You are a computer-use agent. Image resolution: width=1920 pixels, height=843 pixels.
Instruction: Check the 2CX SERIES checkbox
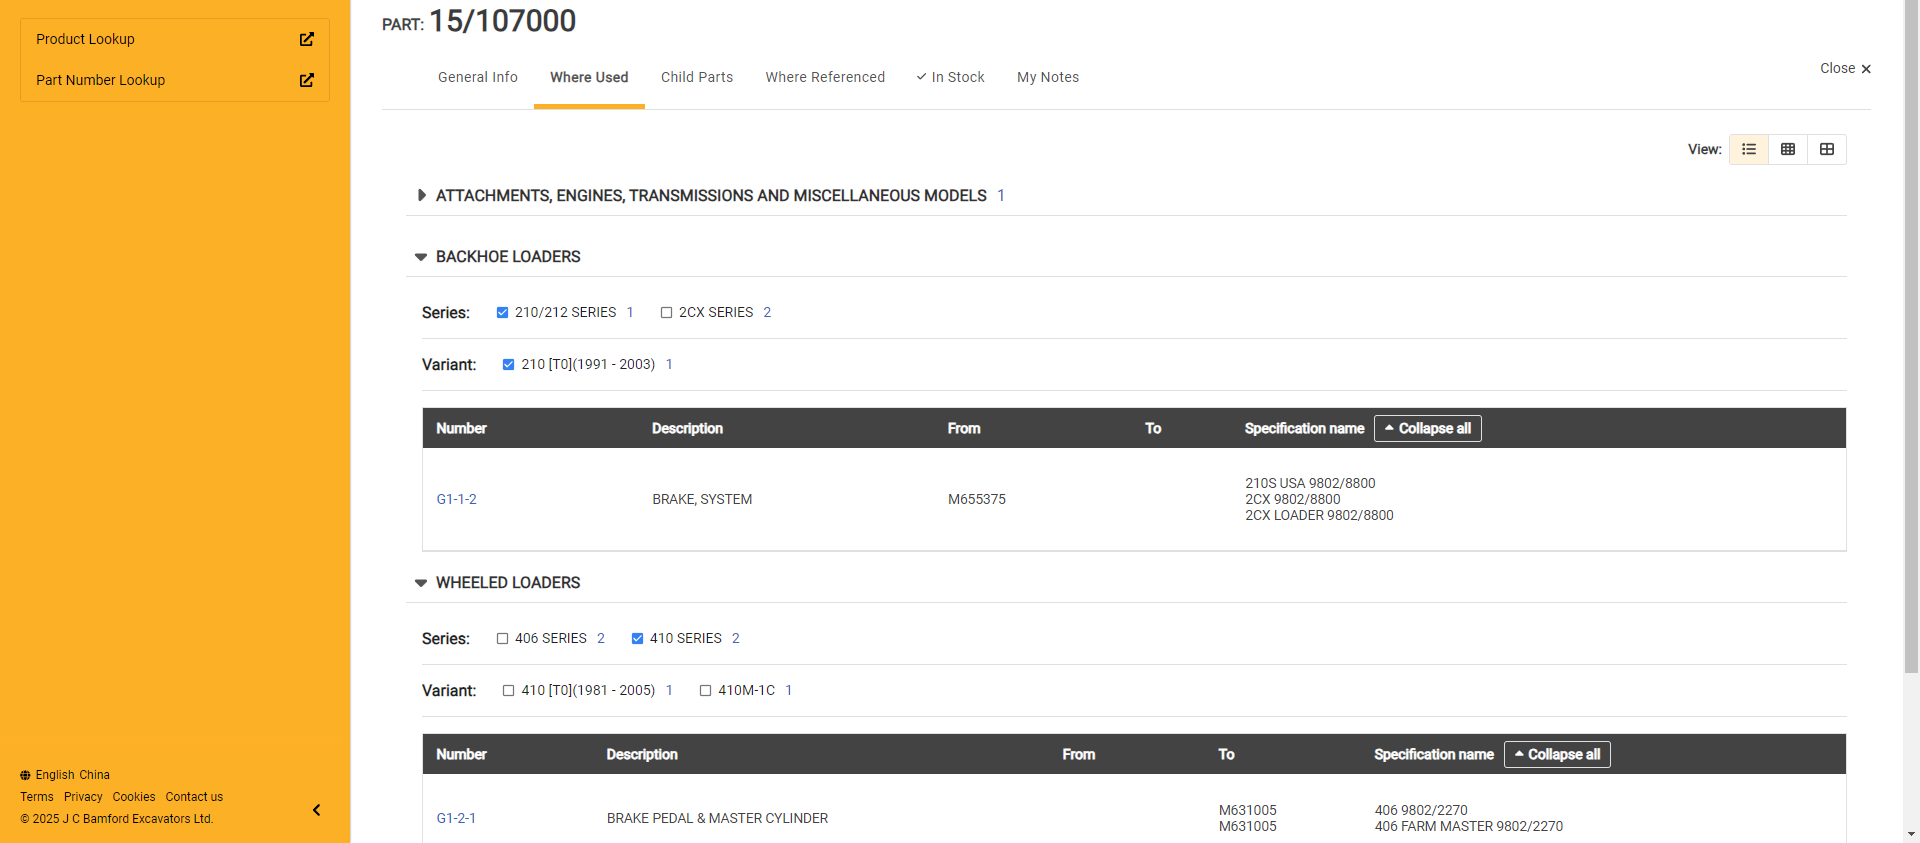point(666,313)
